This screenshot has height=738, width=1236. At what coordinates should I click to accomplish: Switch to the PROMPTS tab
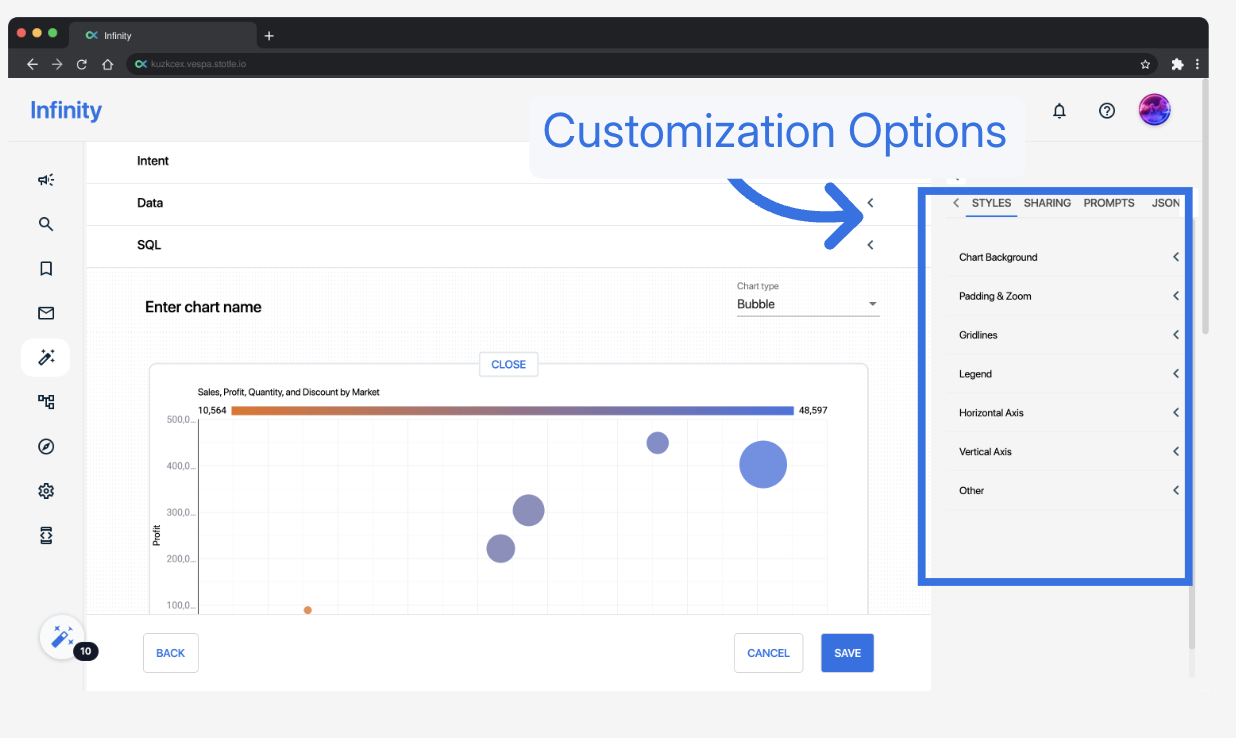point(1109,203)
